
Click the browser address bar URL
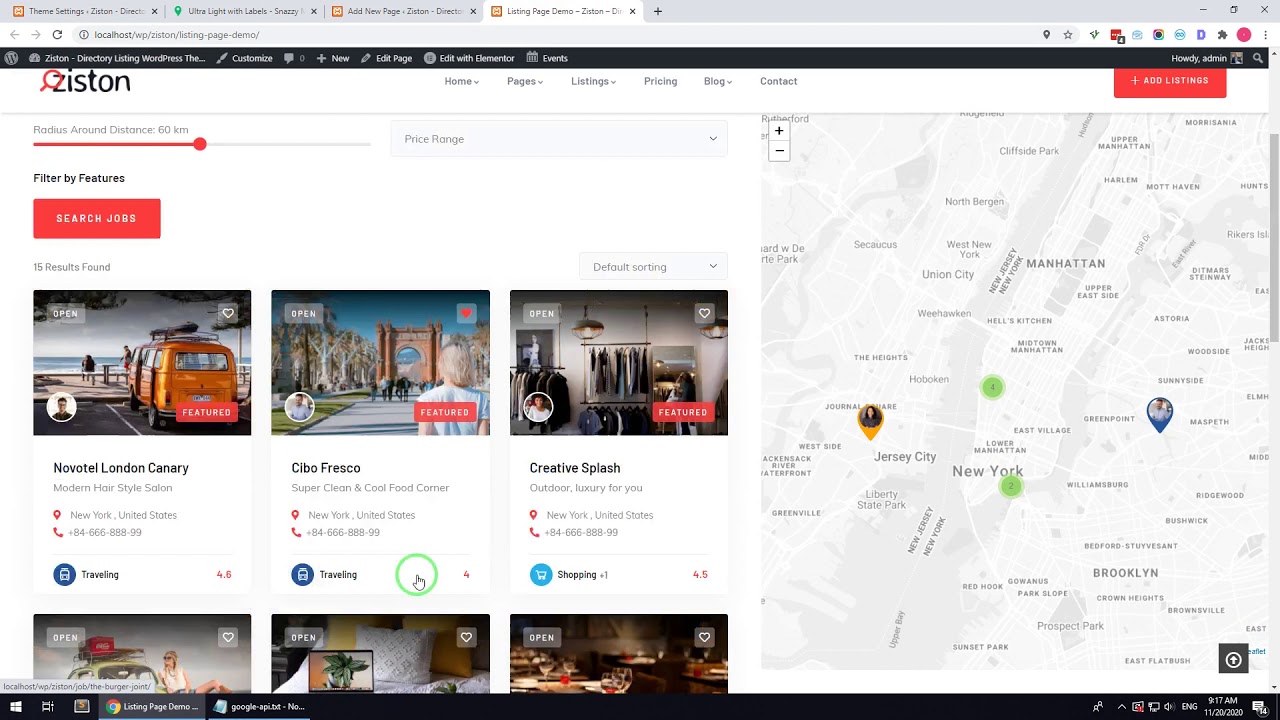coord(177,35)
